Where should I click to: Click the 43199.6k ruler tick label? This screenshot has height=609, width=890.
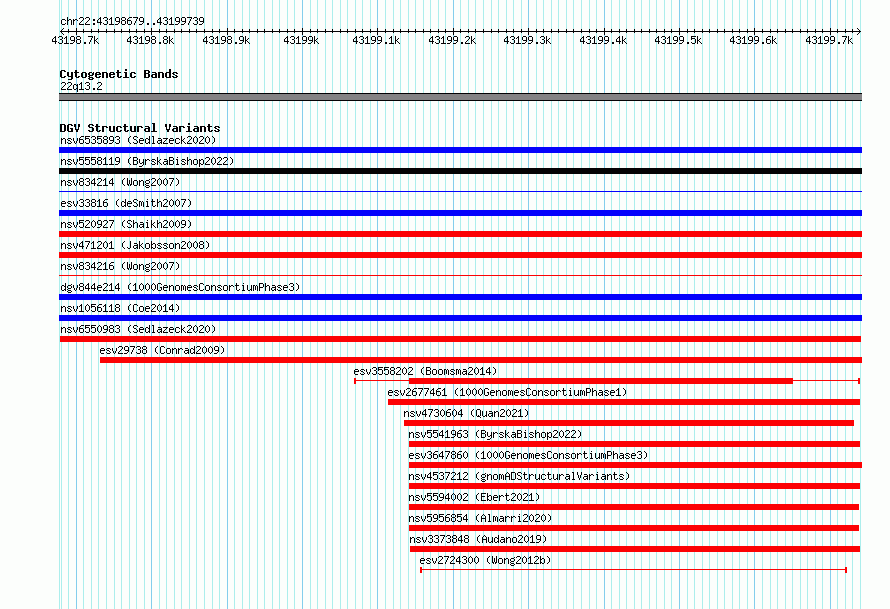click(x=753, y=40)
